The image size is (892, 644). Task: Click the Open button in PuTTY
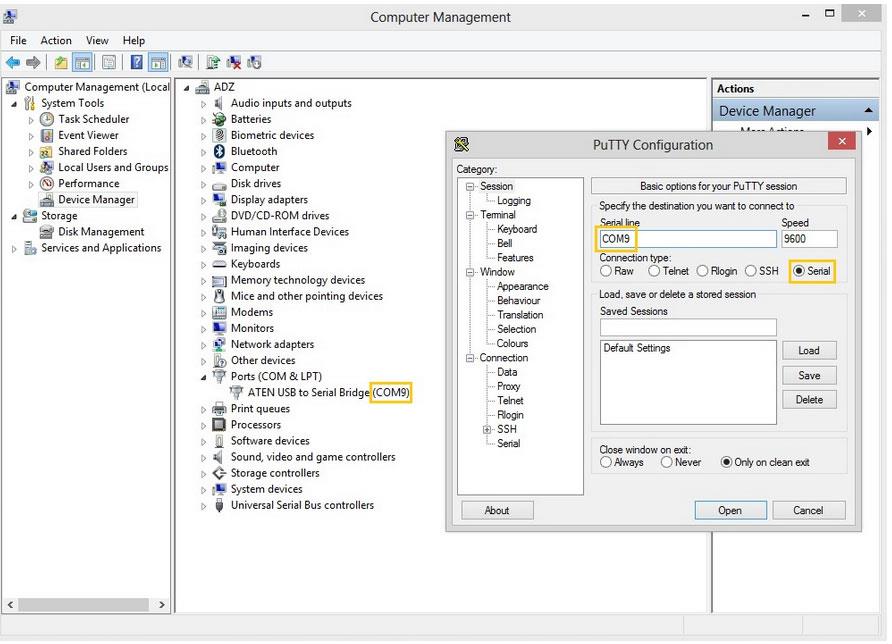point(729,510)
